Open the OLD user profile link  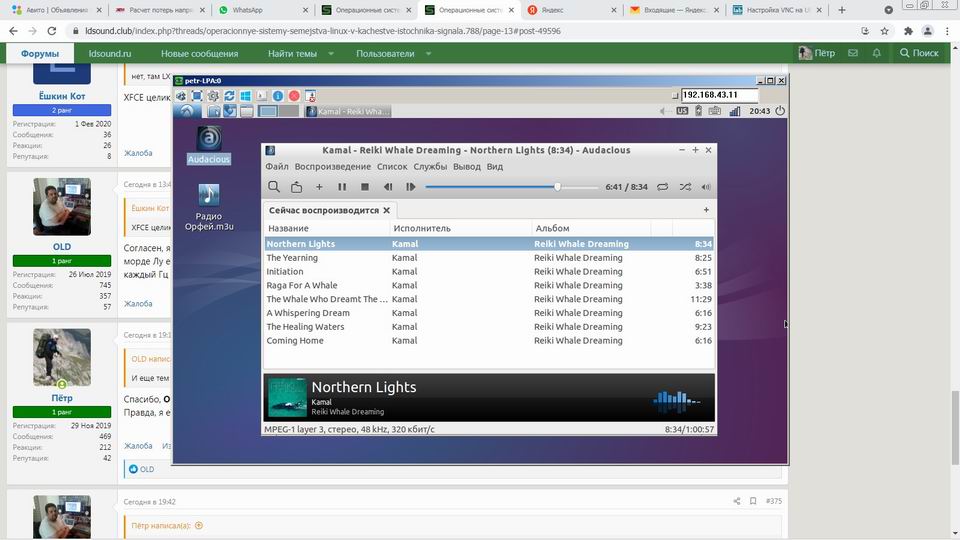62,247
